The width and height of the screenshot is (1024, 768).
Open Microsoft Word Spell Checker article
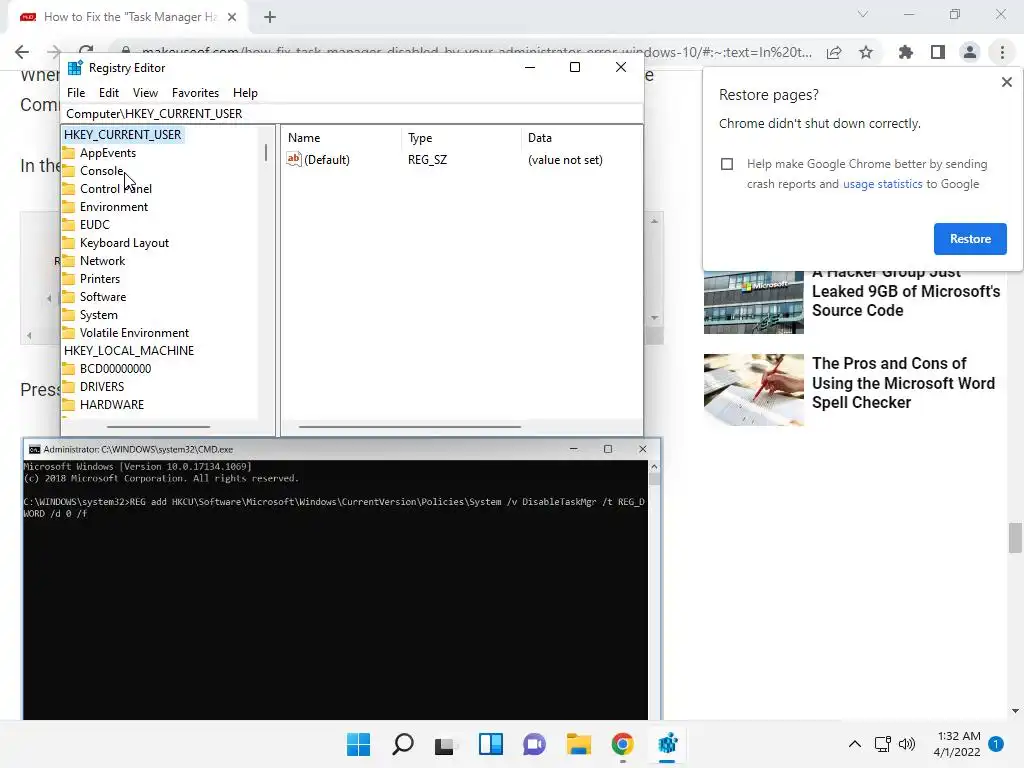(x=903, y=383)
